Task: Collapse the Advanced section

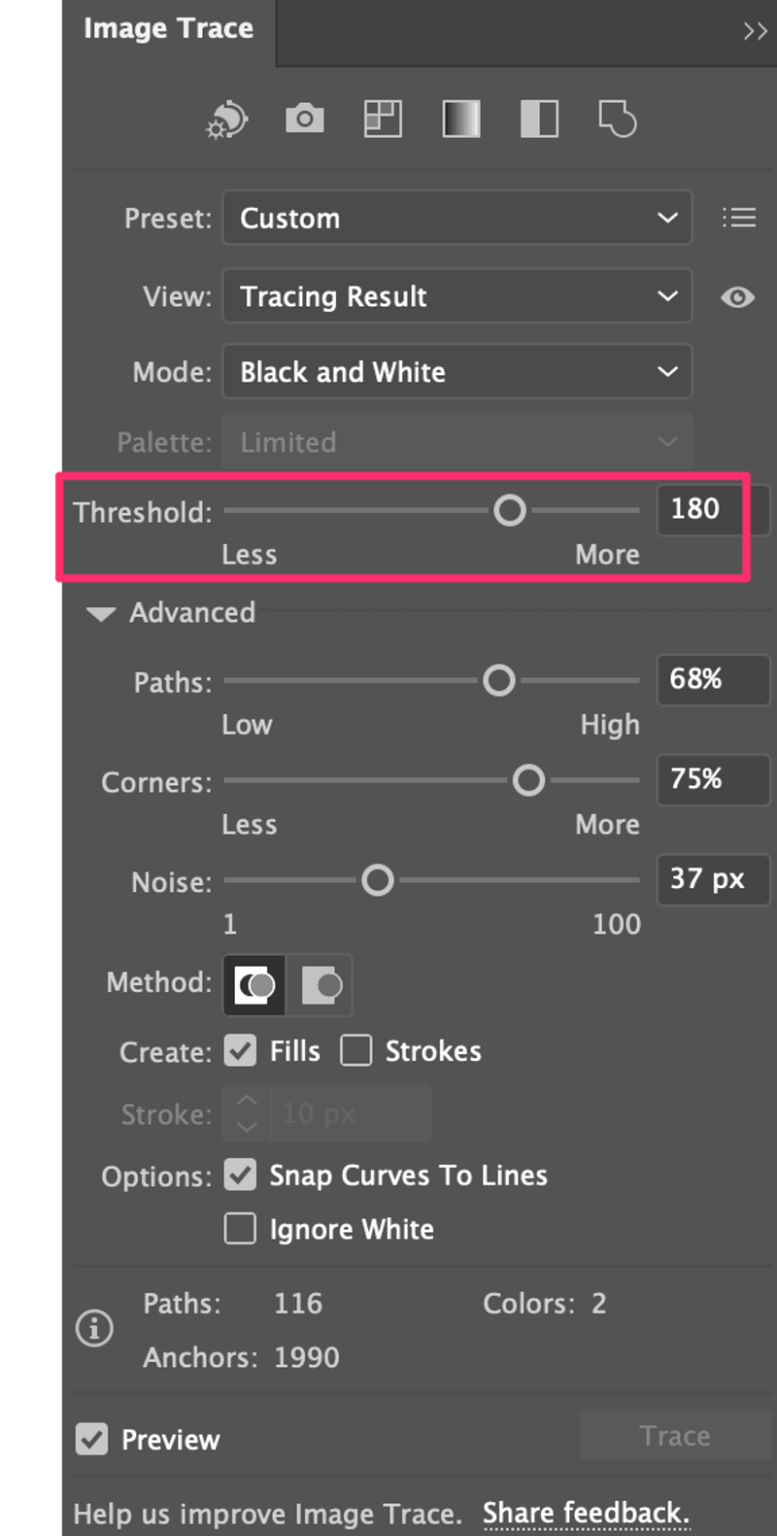Action: [99, 614]
